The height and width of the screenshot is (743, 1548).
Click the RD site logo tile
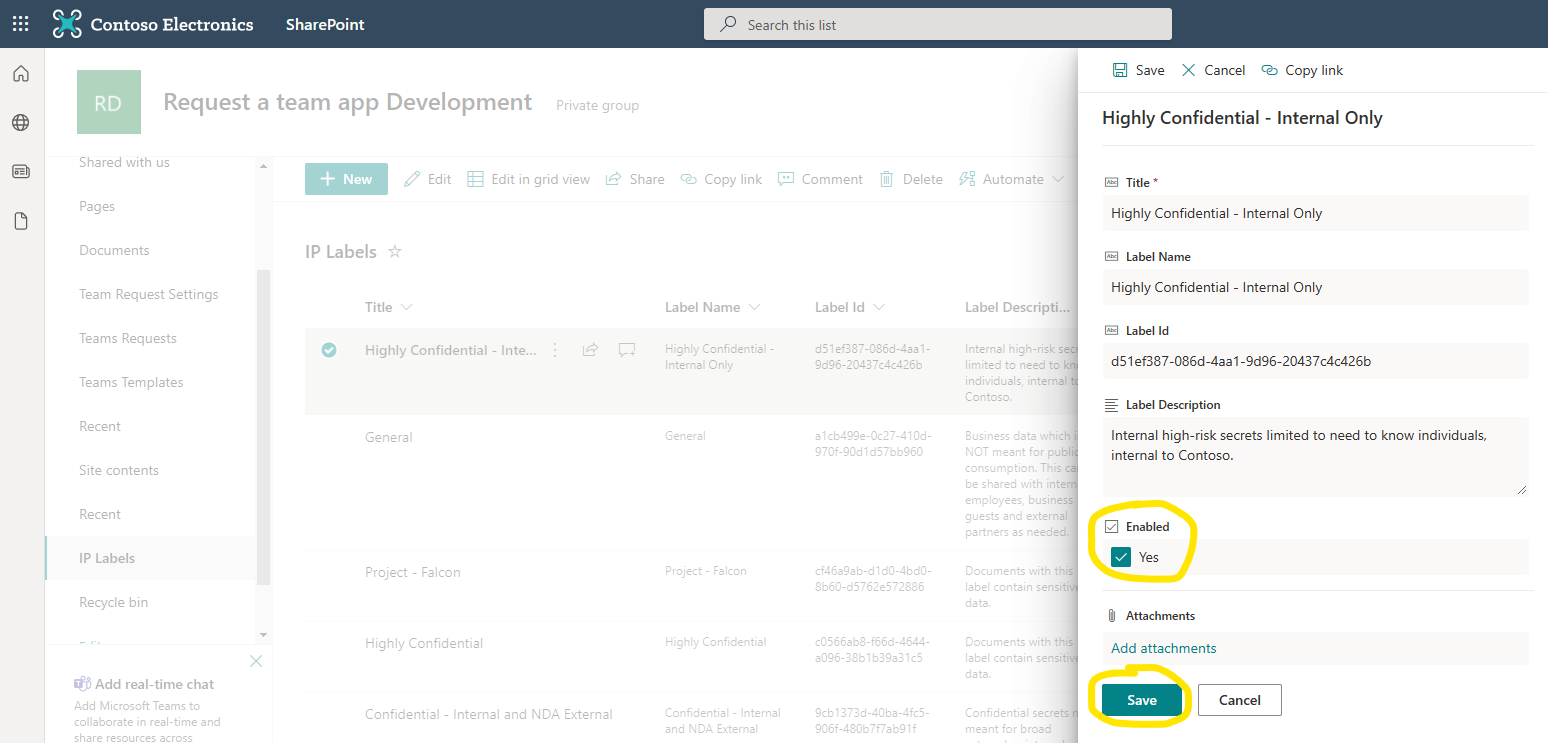108,102
